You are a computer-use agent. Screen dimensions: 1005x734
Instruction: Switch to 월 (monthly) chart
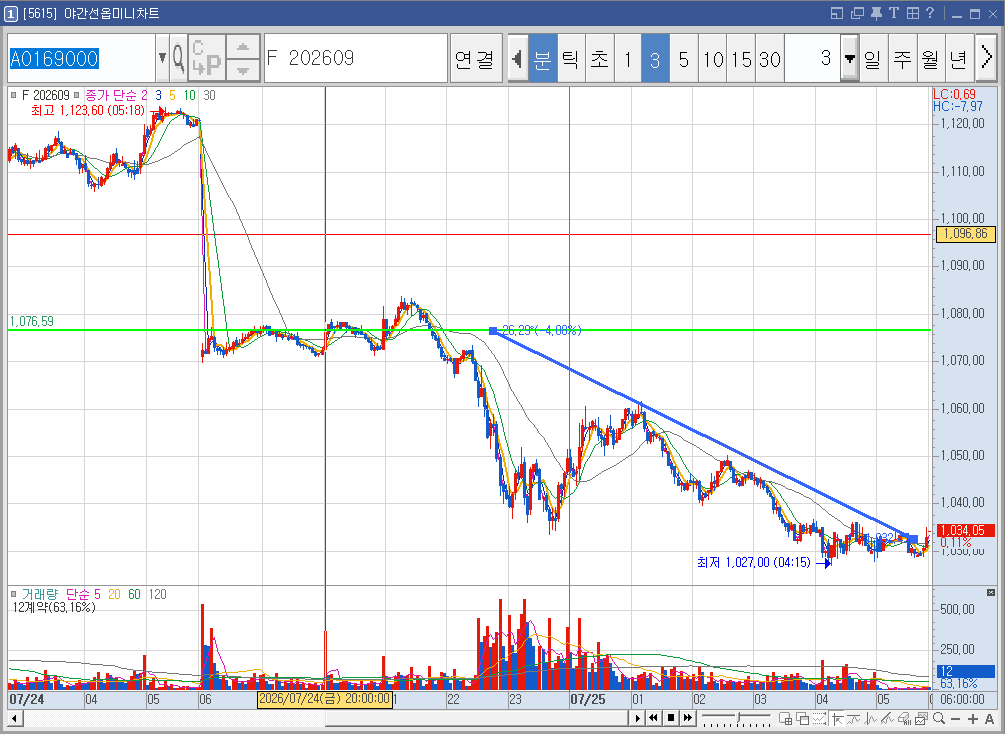pos(931,59)
